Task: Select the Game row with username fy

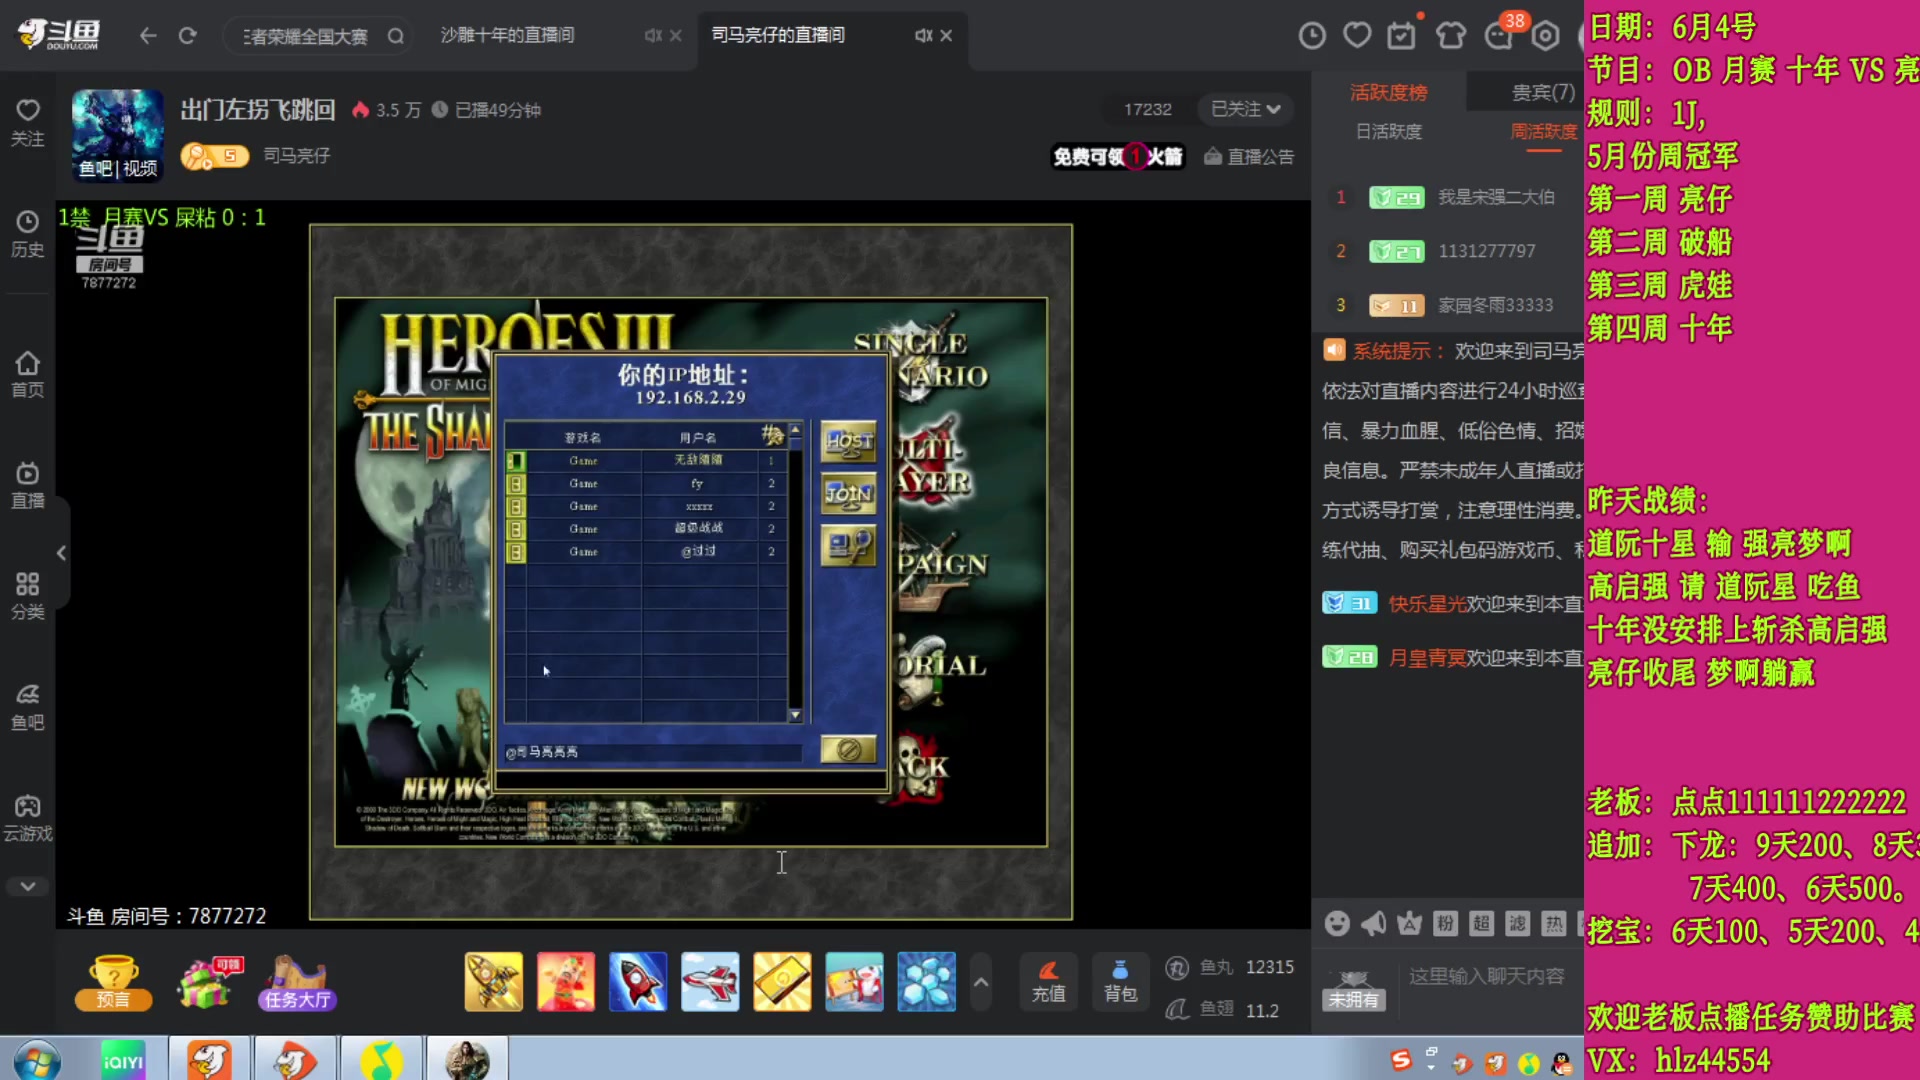Action: coord(646,483)
